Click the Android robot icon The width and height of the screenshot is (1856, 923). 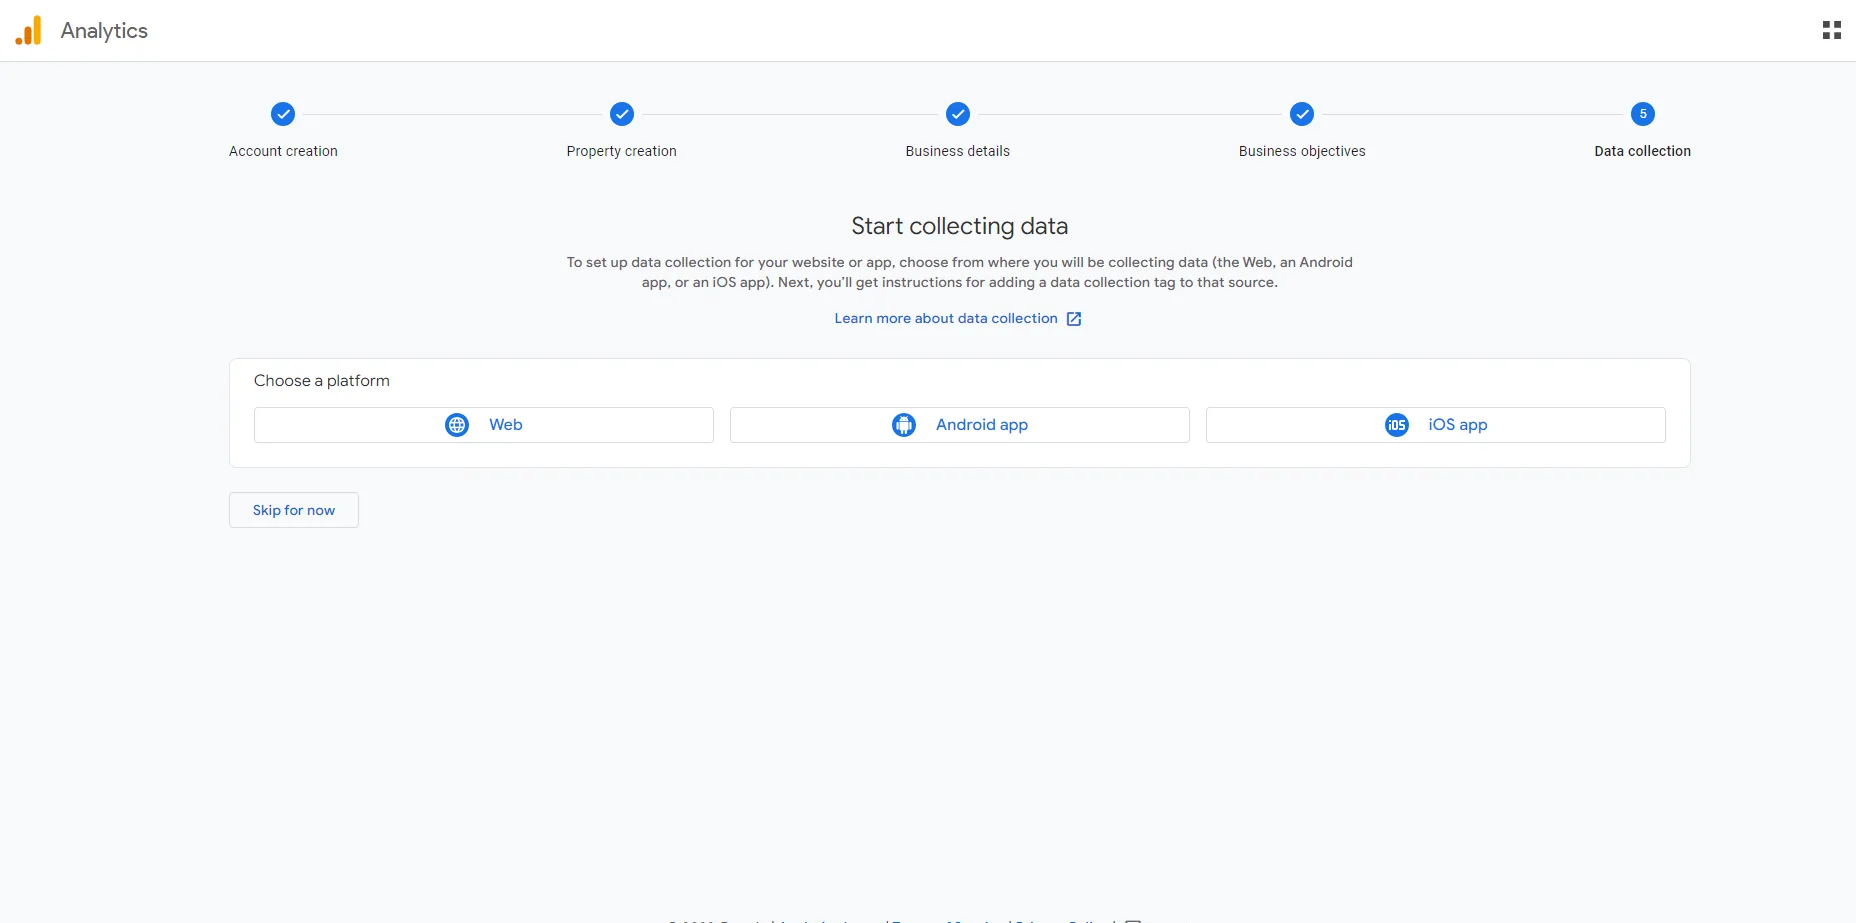903,424
